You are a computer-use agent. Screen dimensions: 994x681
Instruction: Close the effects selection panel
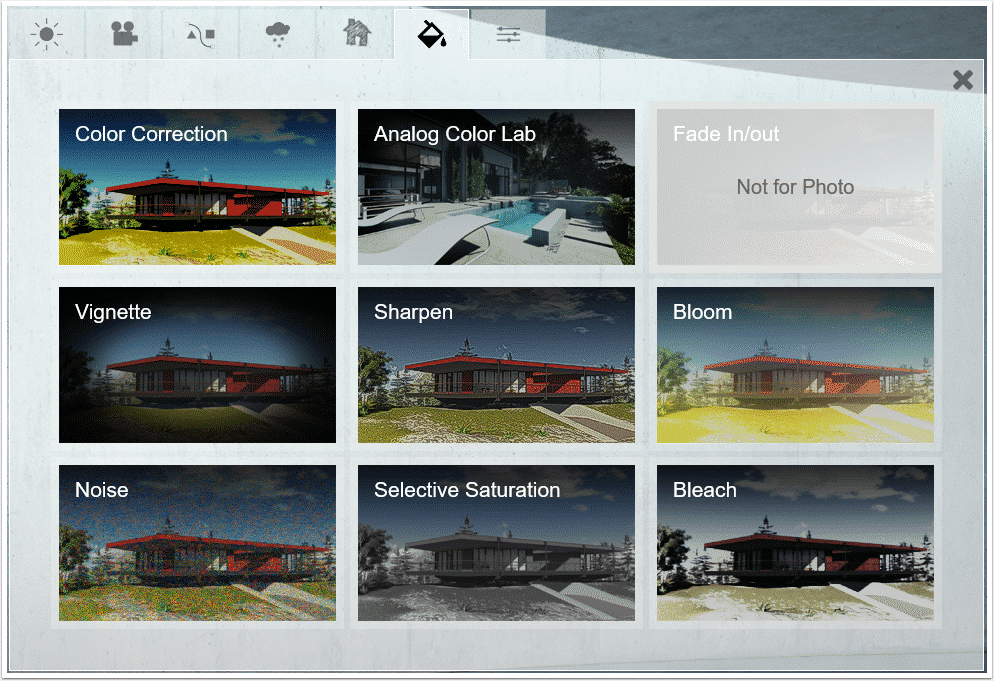[962, 80]
